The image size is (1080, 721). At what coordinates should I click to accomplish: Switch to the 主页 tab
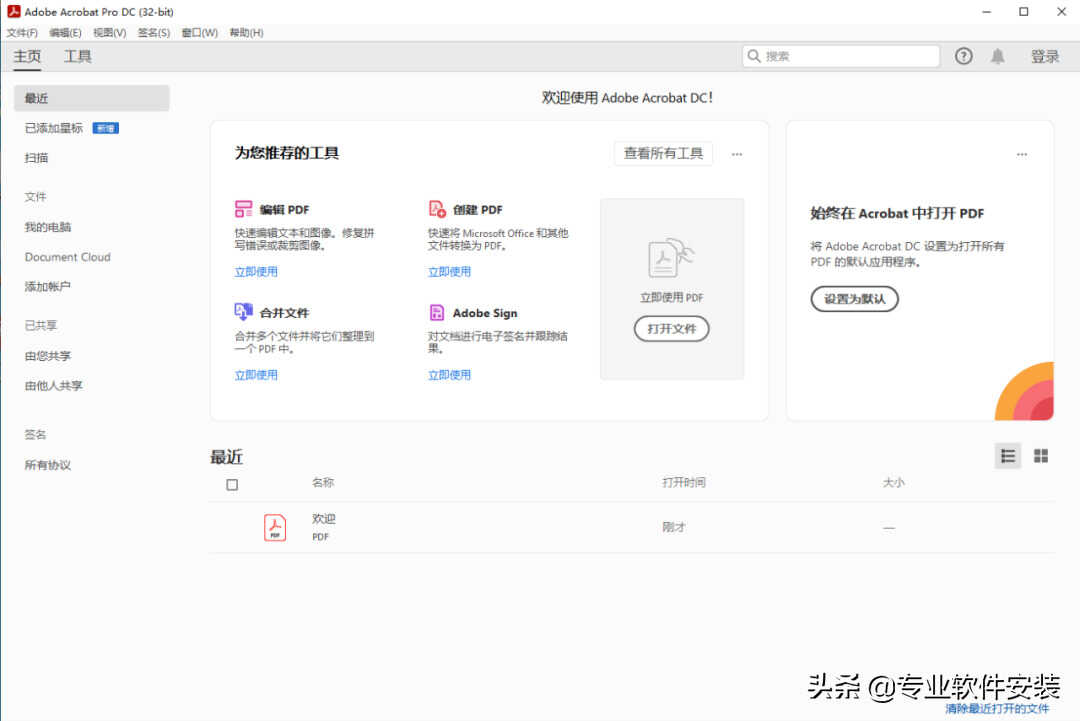(x=28, y=56)
